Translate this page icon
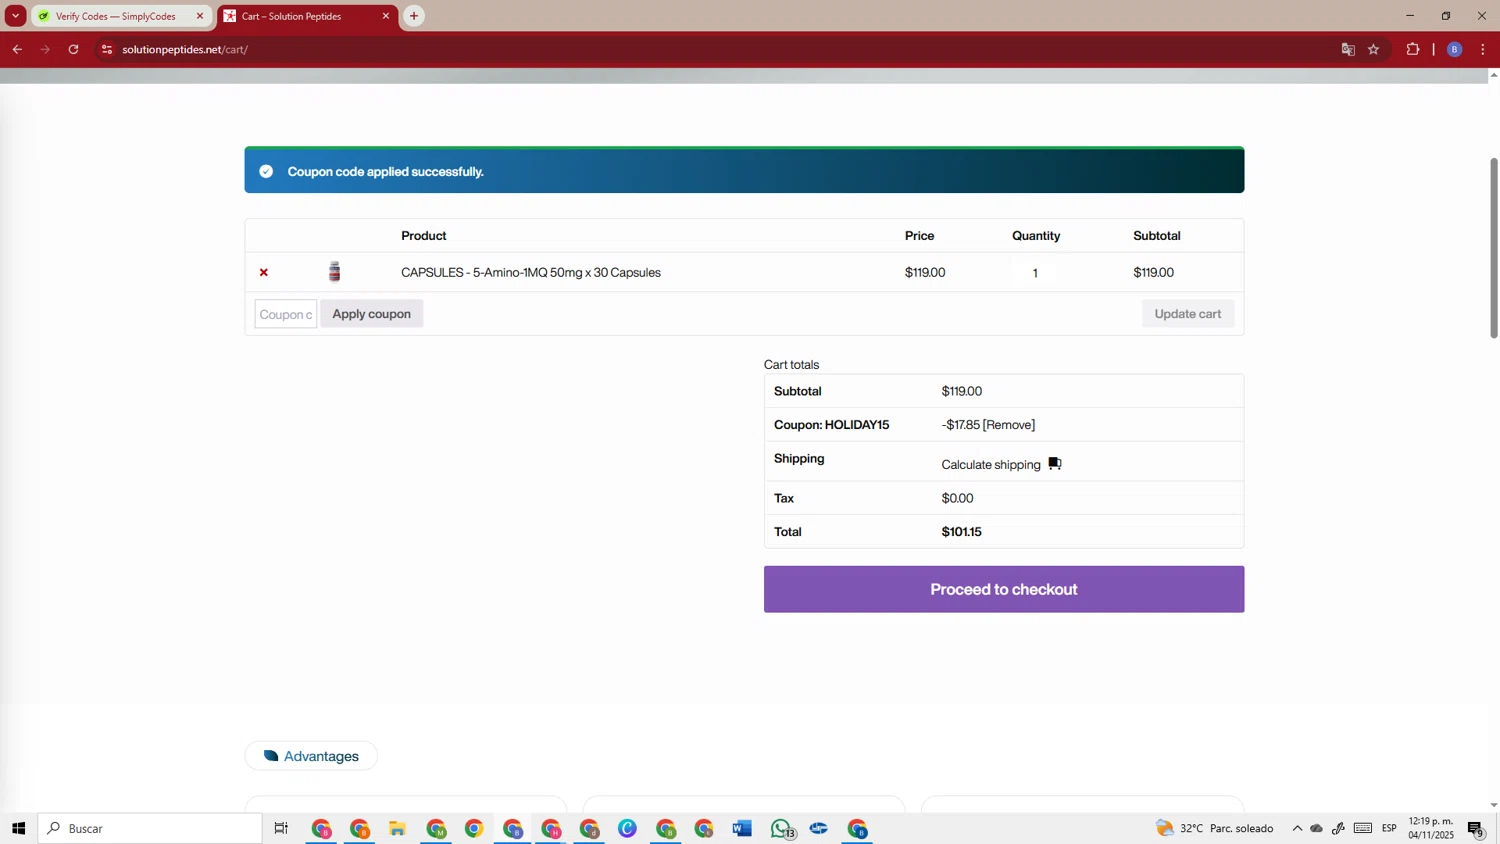Screen dimensions: 1500x844 [x=1348, y=49]
